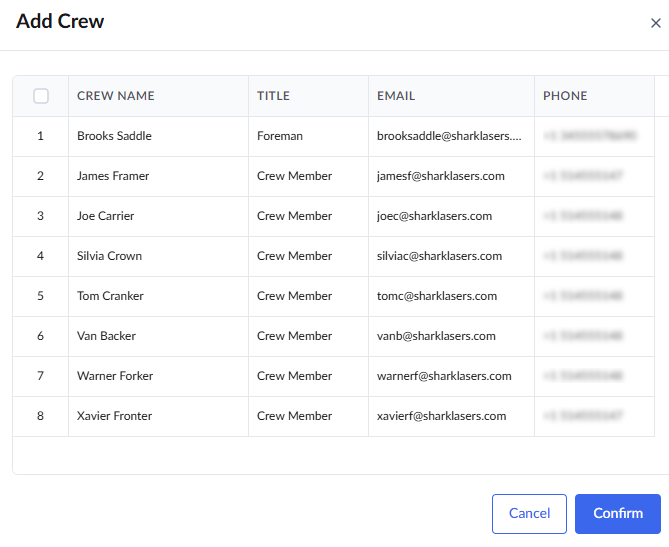The image size is (669, 547).
Task: Click email warnerf@sharklasers.com
Action: click(x=444, y=376)
